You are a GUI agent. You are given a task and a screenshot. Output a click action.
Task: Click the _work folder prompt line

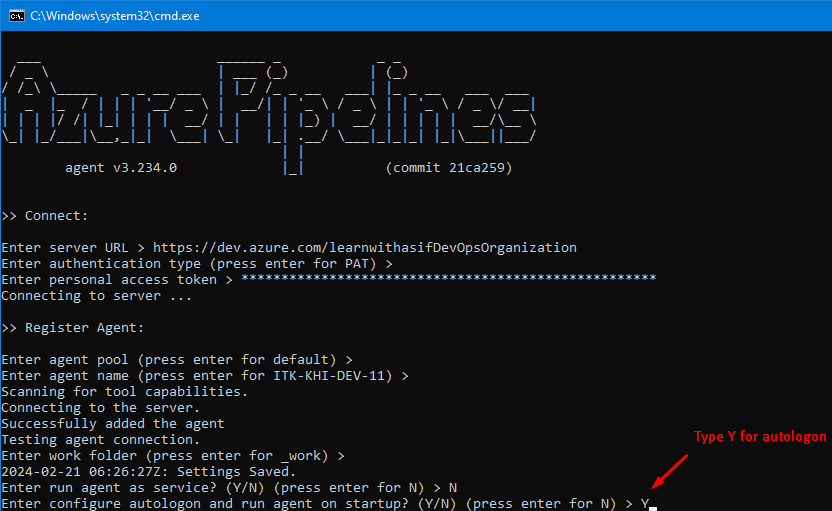[x=173, y=456]
